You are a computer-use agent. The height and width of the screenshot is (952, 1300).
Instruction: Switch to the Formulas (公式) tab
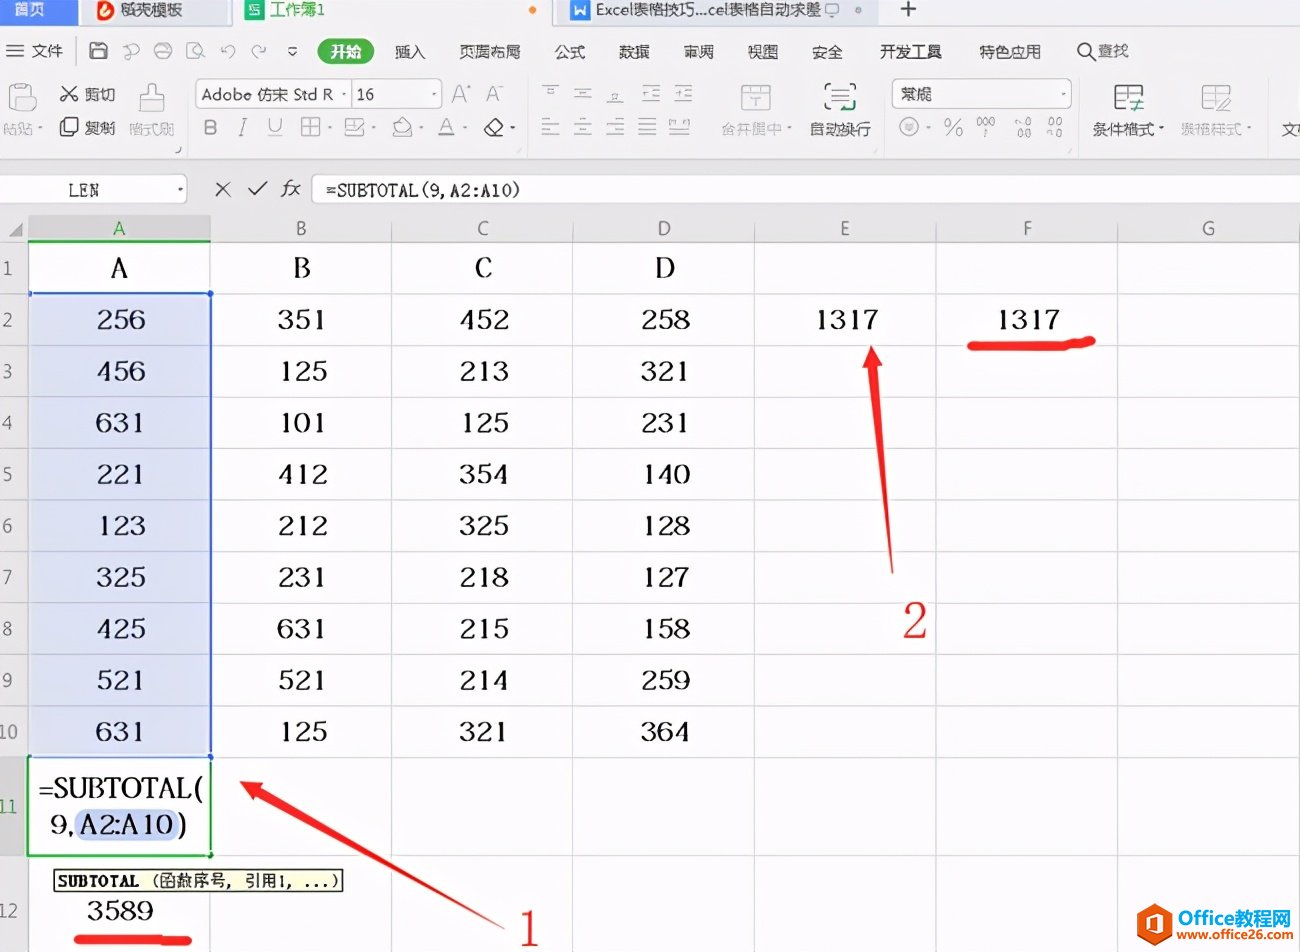[x=570, y=52]
